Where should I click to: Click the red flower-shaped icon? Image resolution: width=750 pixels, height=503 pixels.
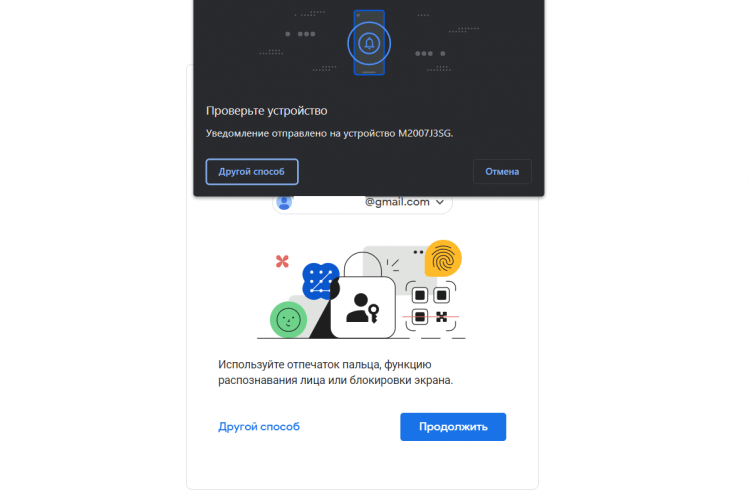pyautogui.click(x=282, y=261)
